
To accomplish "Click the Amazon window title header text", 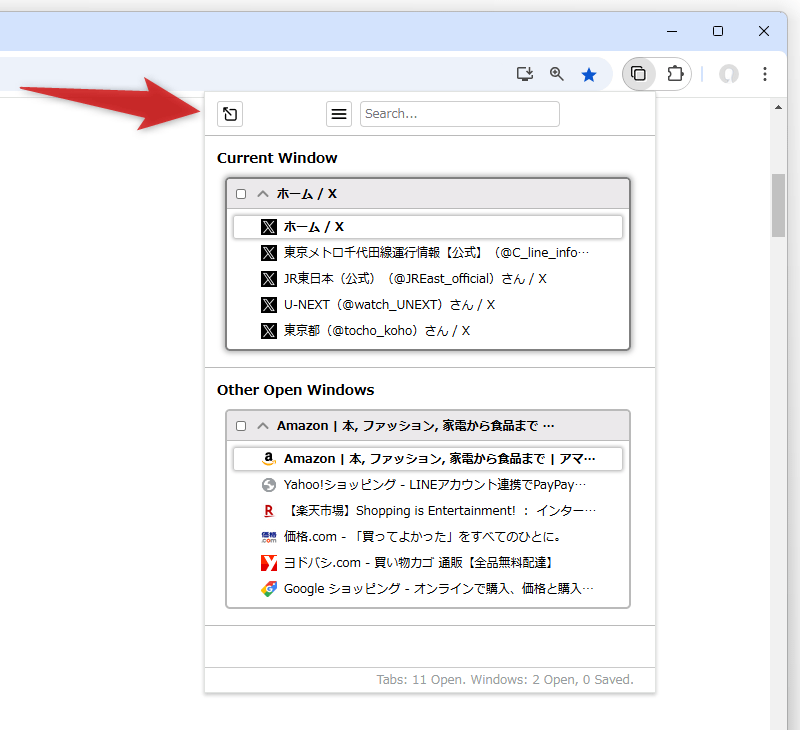I will point(415,426).
